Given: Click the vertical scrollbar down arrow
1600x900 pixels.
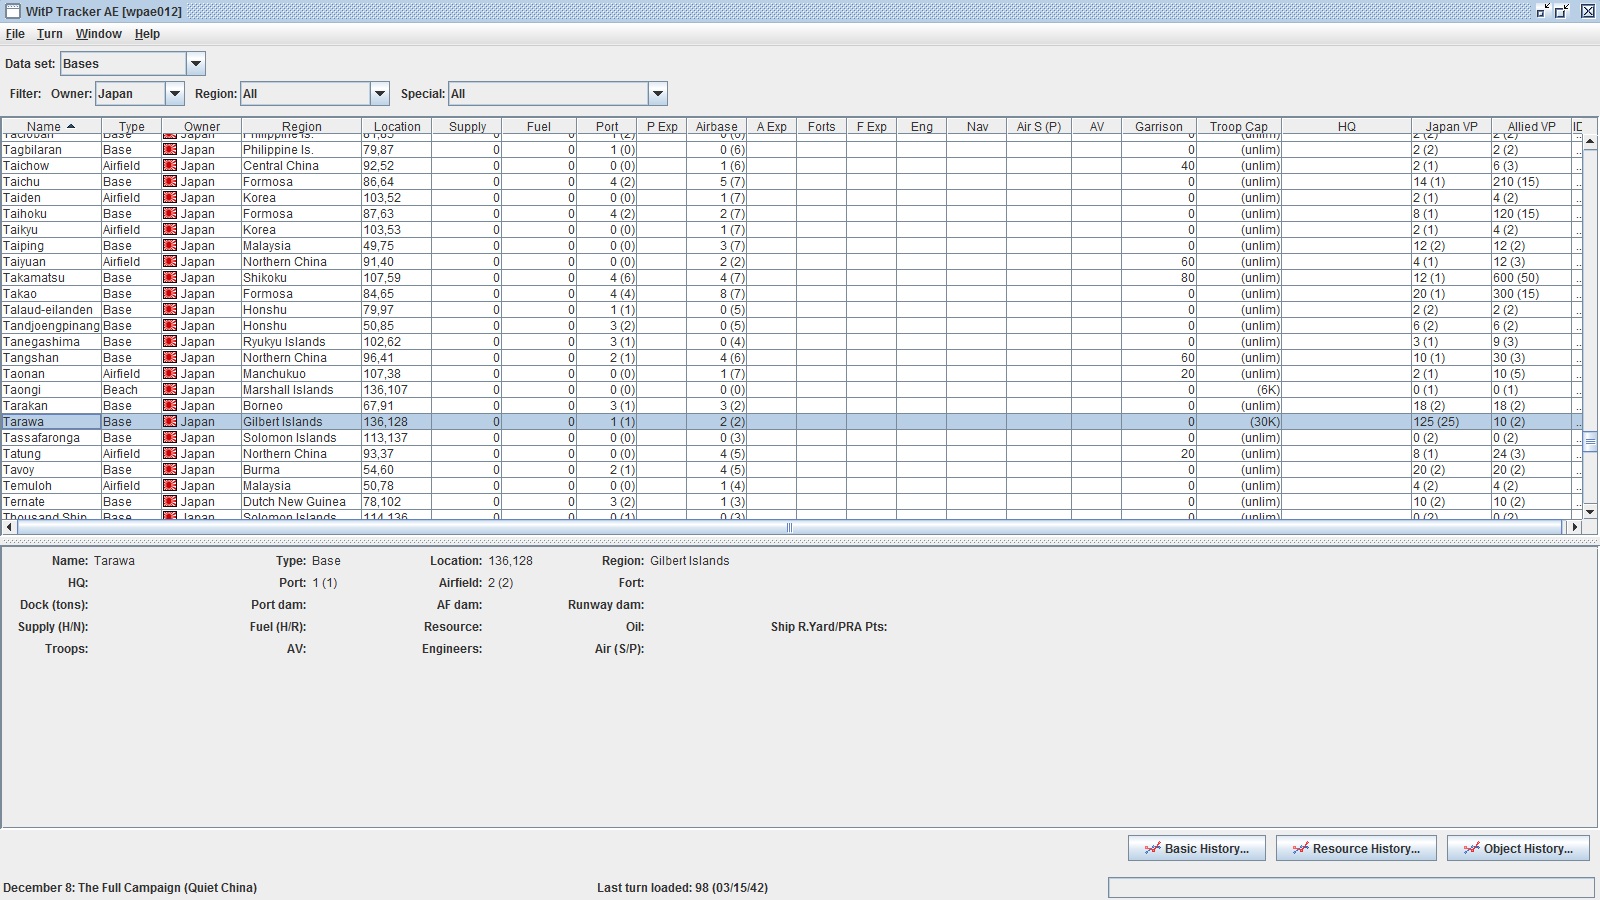Looking at the screenshot, I should coord(1590,511).
